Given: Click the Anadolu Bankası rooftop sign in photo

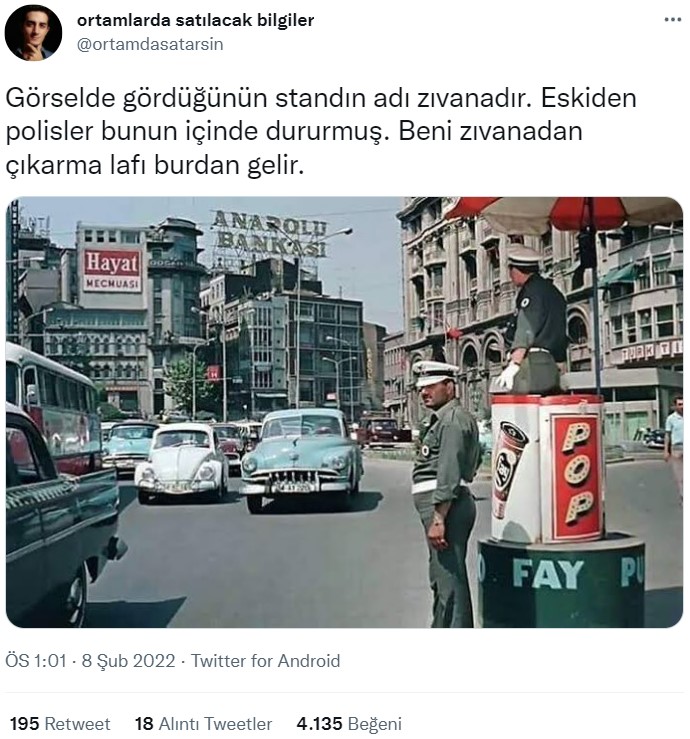Looking at the screenshot, I should click(270, 234).
